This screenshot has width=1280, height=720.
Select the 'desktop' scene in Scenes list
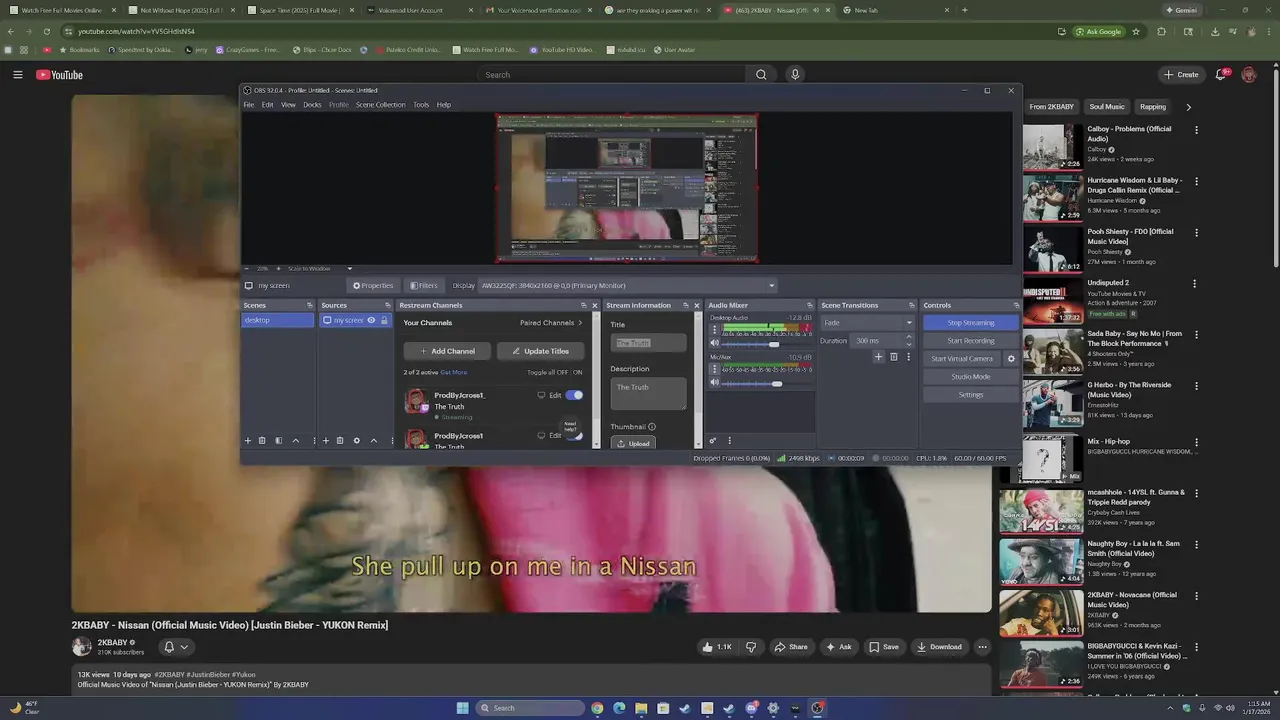coord(278,320)
